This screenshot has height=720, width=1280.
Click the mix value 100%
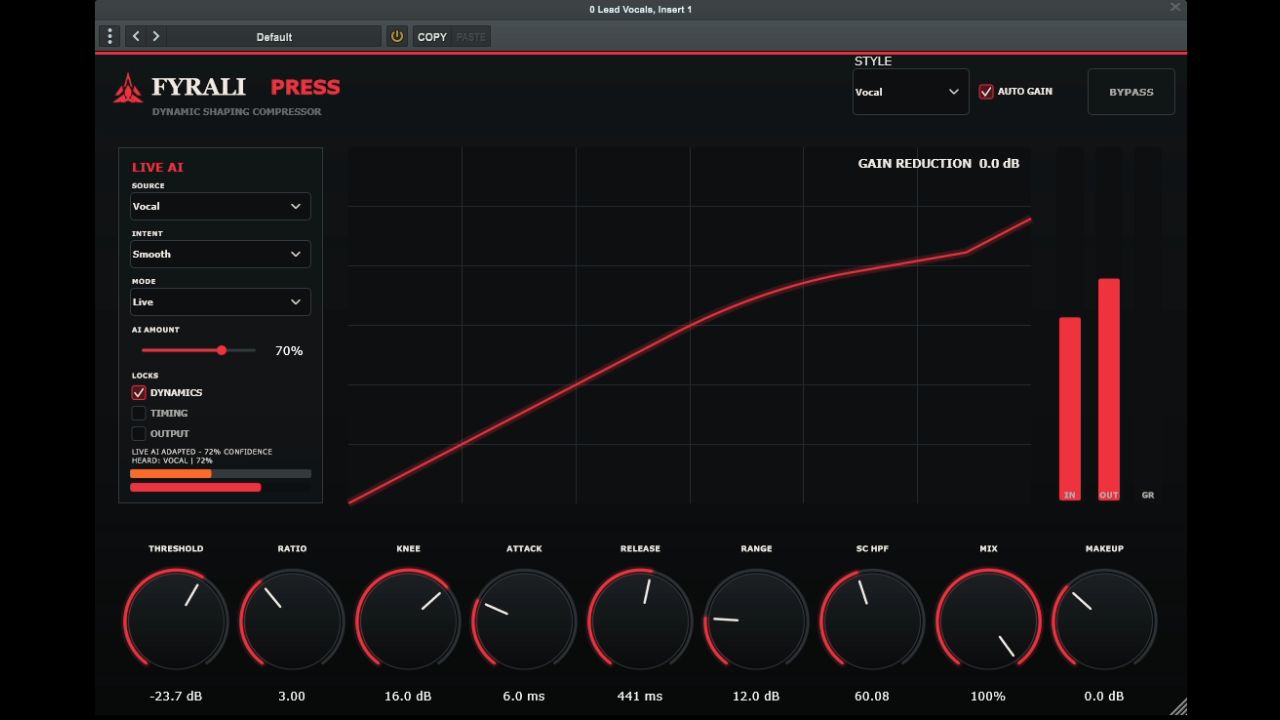click(988, 696)
